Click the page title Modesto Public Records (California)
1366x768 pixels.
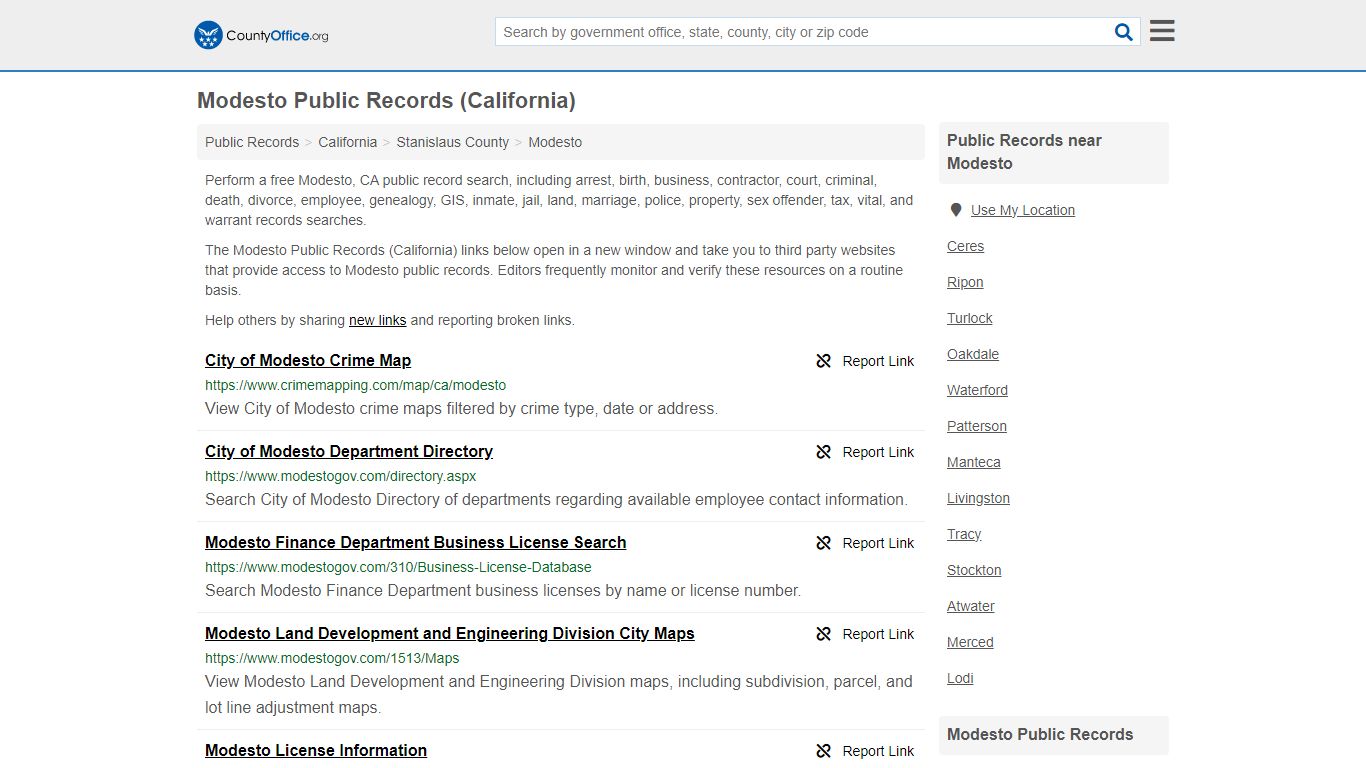pos(386,101)
